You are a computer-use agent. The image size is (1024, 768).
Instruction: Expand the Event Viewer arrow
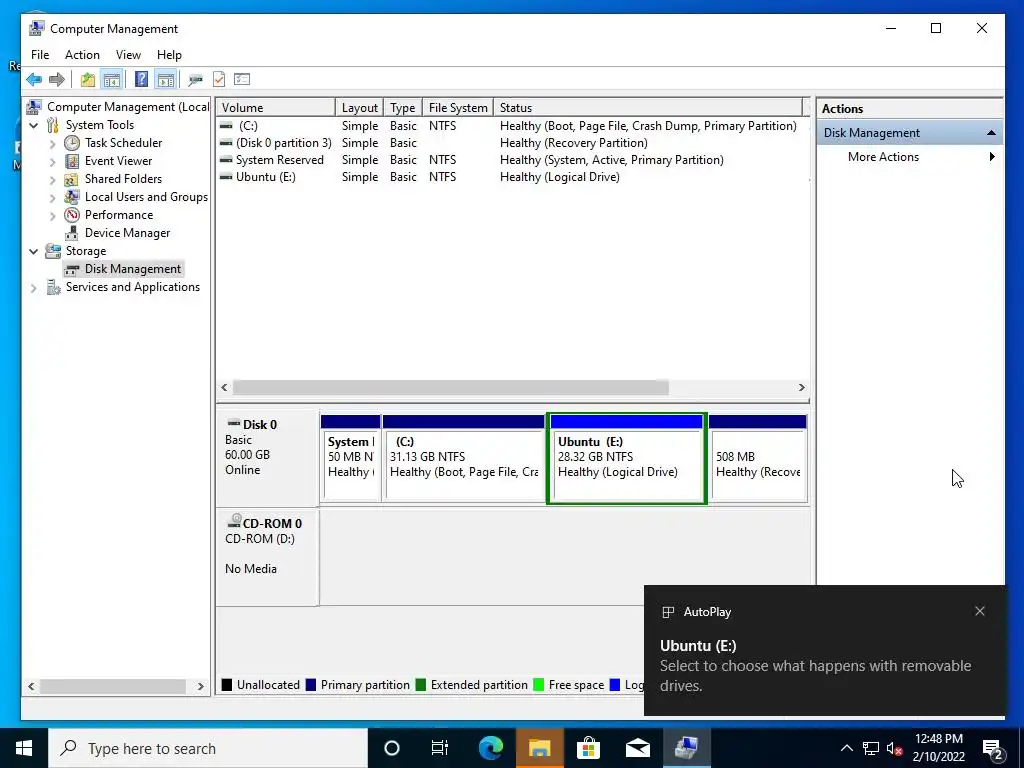[x=53, y=161]
